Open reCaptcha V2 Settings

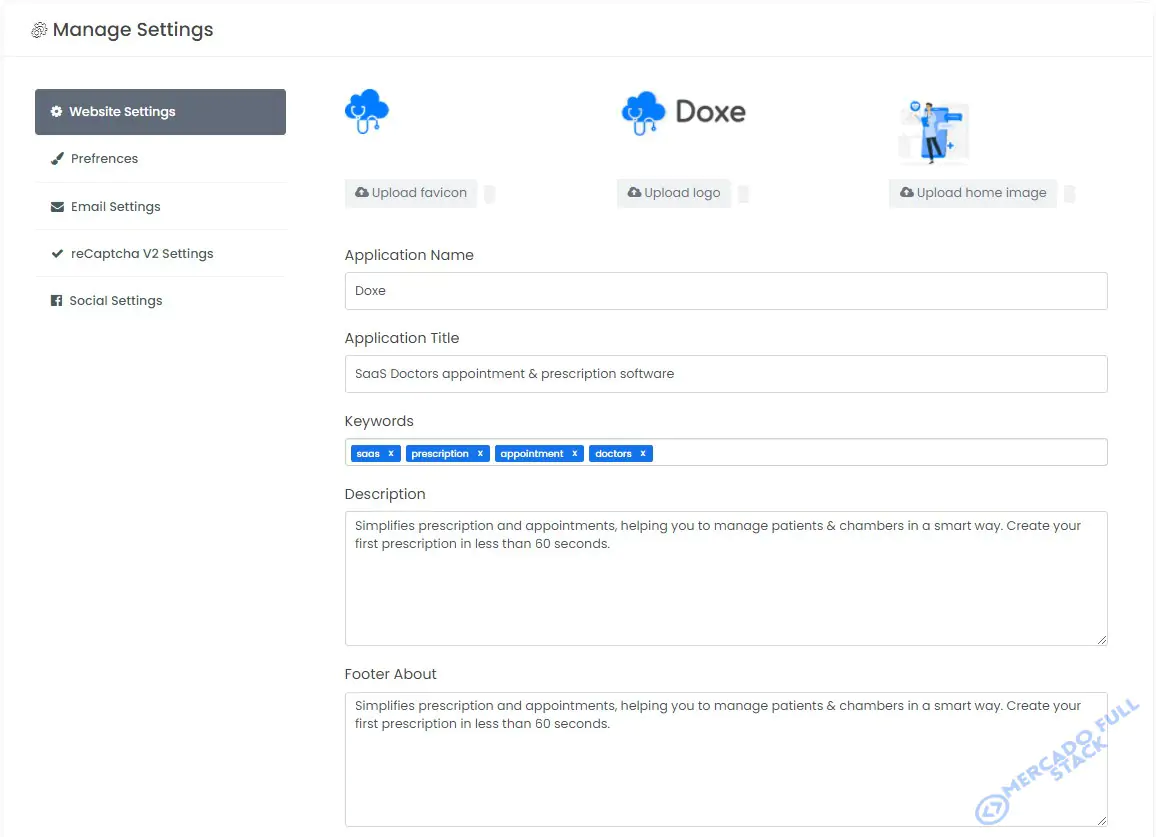[160, 254]
